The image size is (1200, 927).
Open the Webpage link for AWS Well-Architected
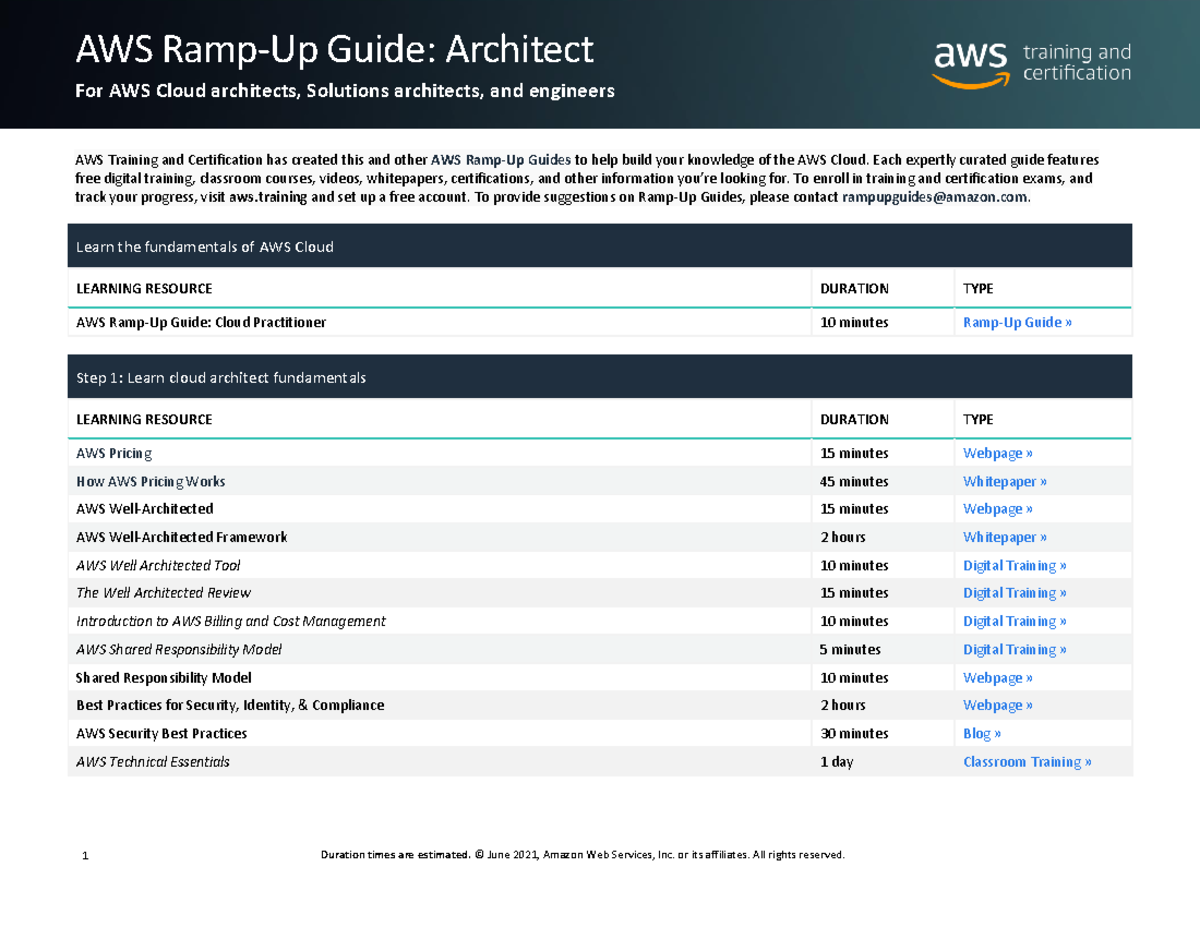coord(997,508)
